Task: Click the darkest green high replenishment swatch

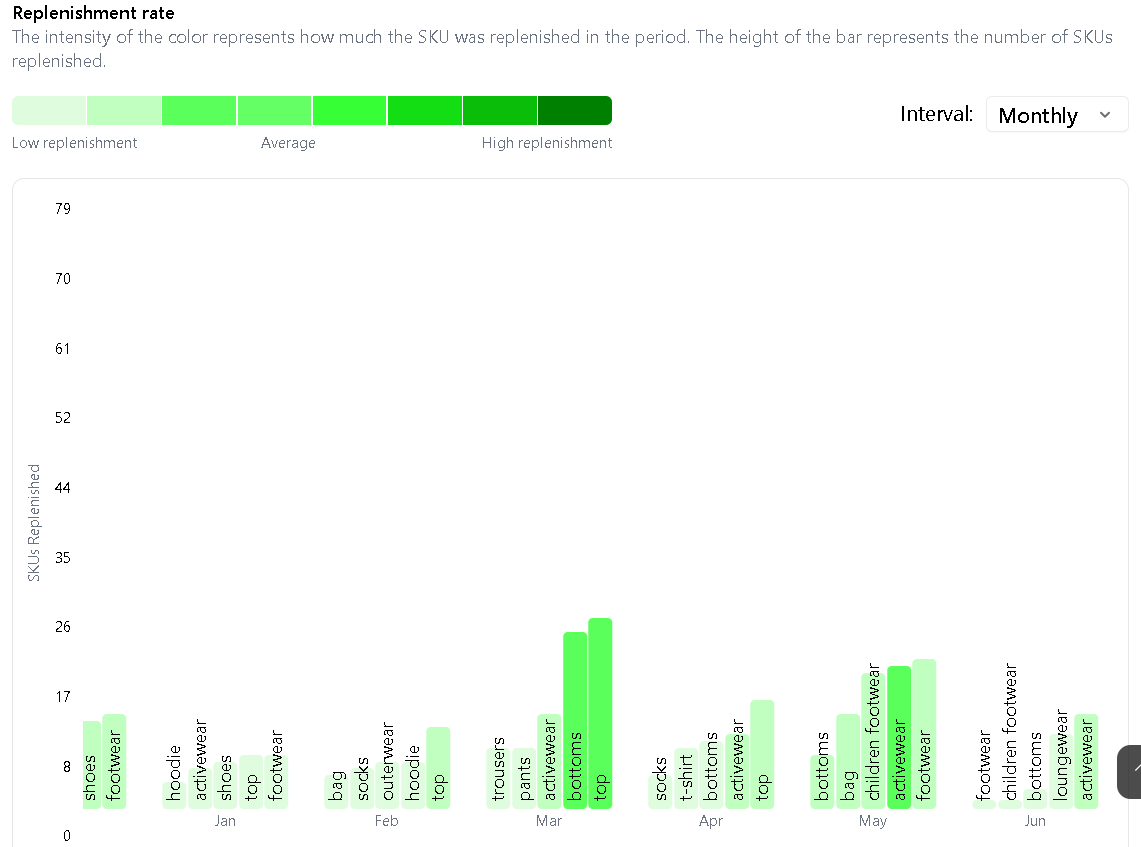Action: 574,111
